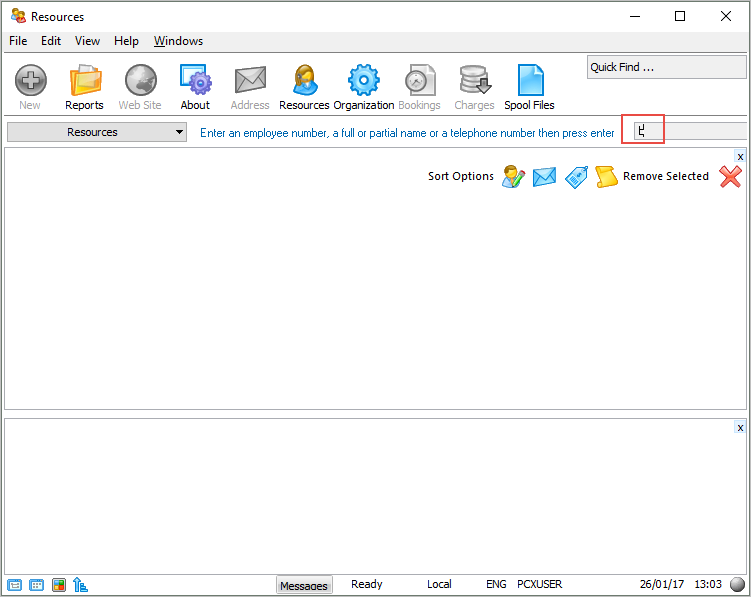Open the File menu
The width and height of the screenshot is (751, 597).
click(x=18, y=41)
